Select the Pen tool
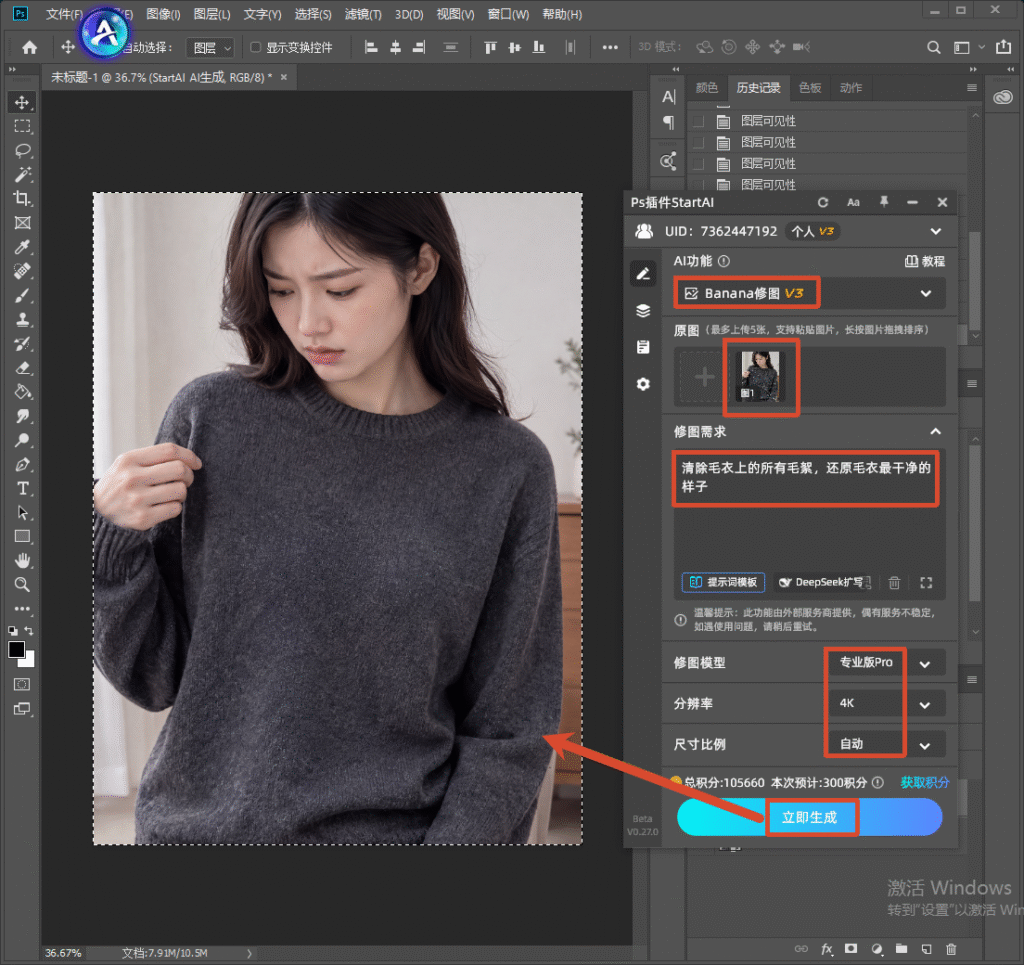 [x=22, y=464]
